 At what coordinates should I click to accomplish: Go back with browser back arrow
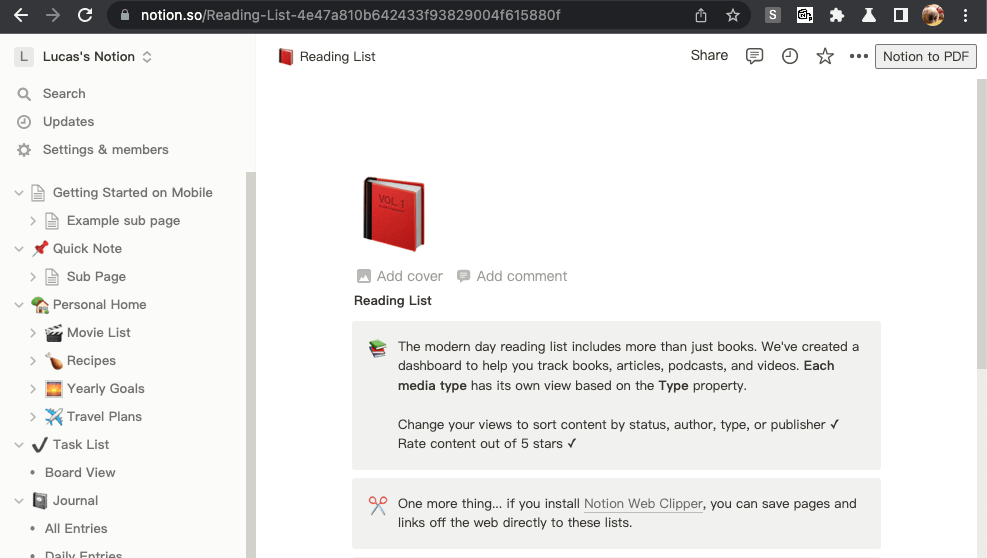tap(21, 15)
